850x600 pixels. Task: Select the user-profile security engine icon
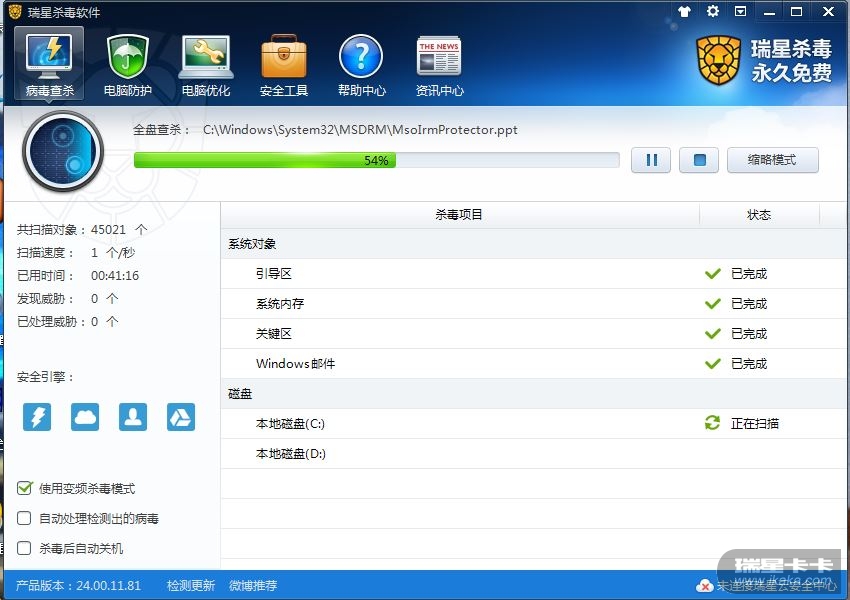pyautogui.click(x=133, y=417)
